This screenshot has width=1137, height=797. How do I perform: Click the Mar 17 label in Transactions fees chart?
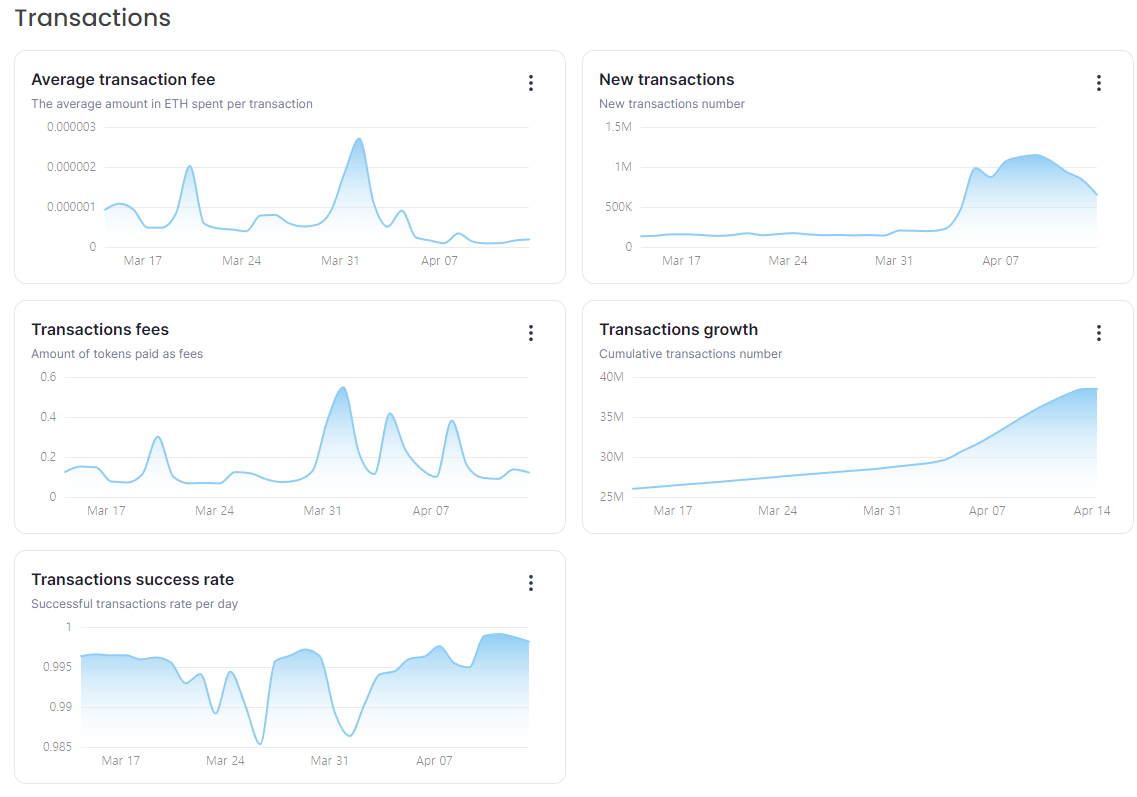coord(106,511)
